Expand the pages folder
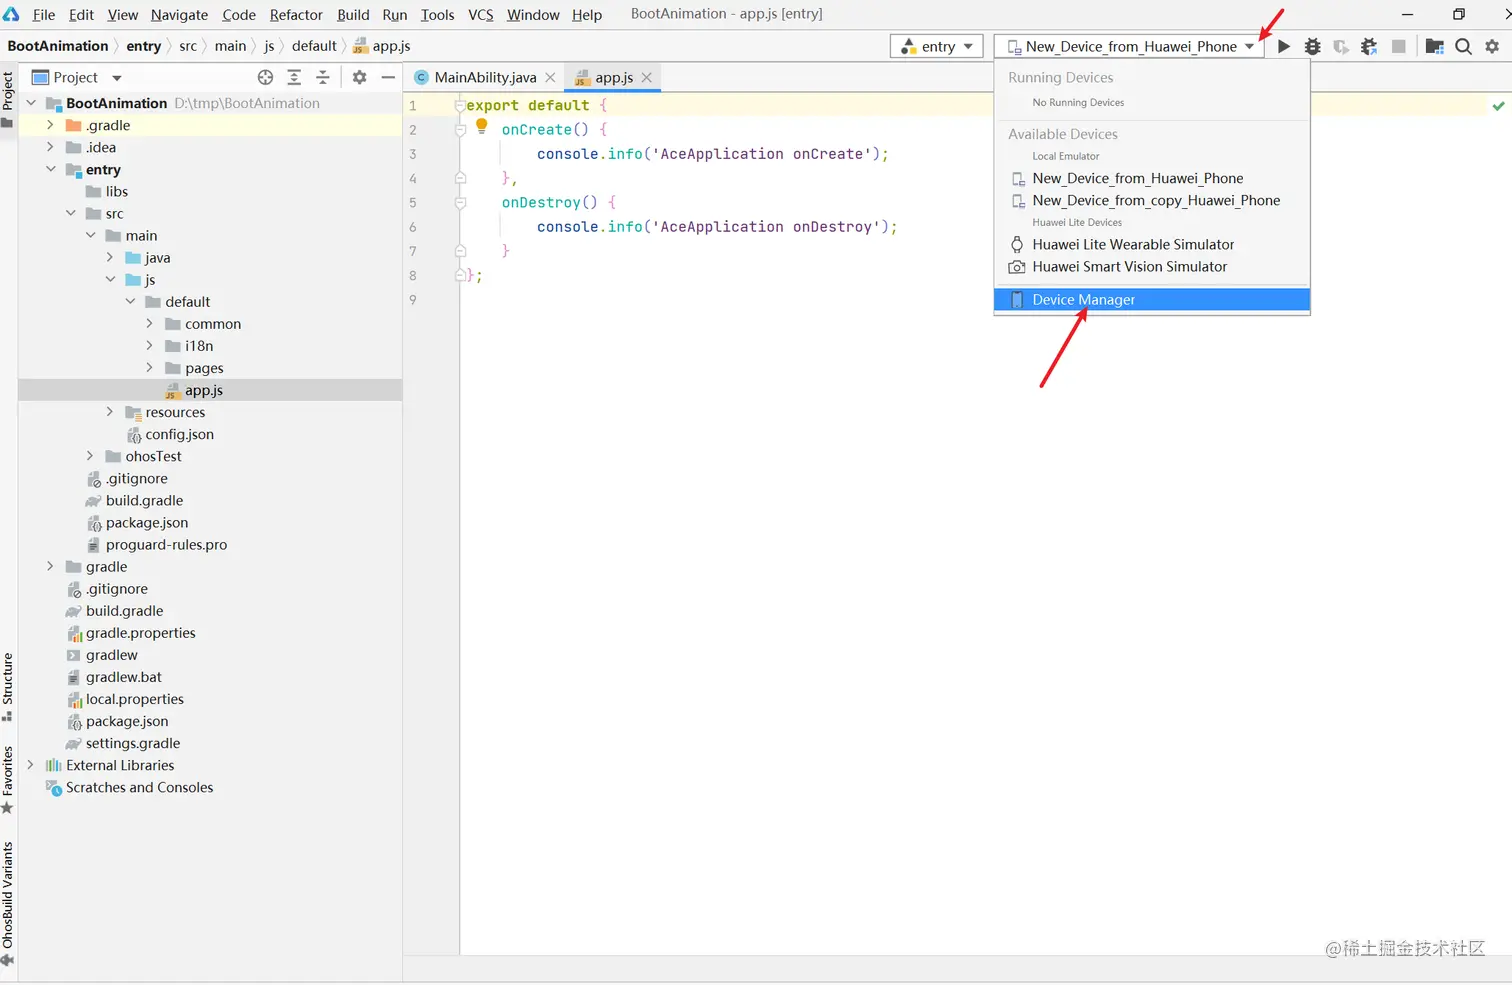 click(x=150, y=367)
